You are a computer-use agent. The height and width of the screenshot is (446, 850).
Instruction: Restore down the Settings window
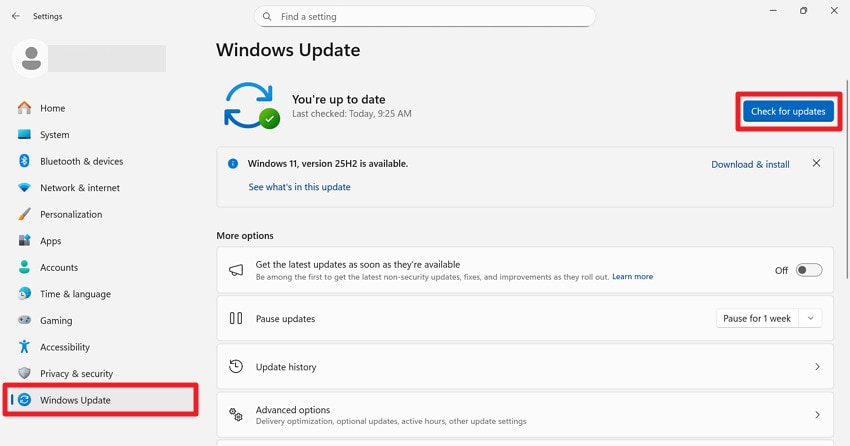coord(803,11)
